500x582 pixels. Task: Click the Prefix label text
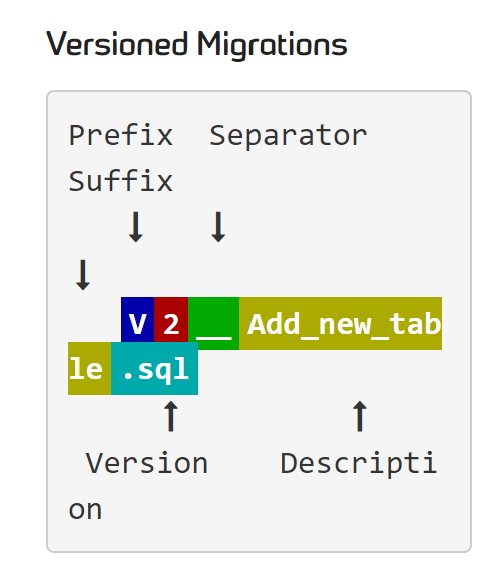(x=121, y=135)
